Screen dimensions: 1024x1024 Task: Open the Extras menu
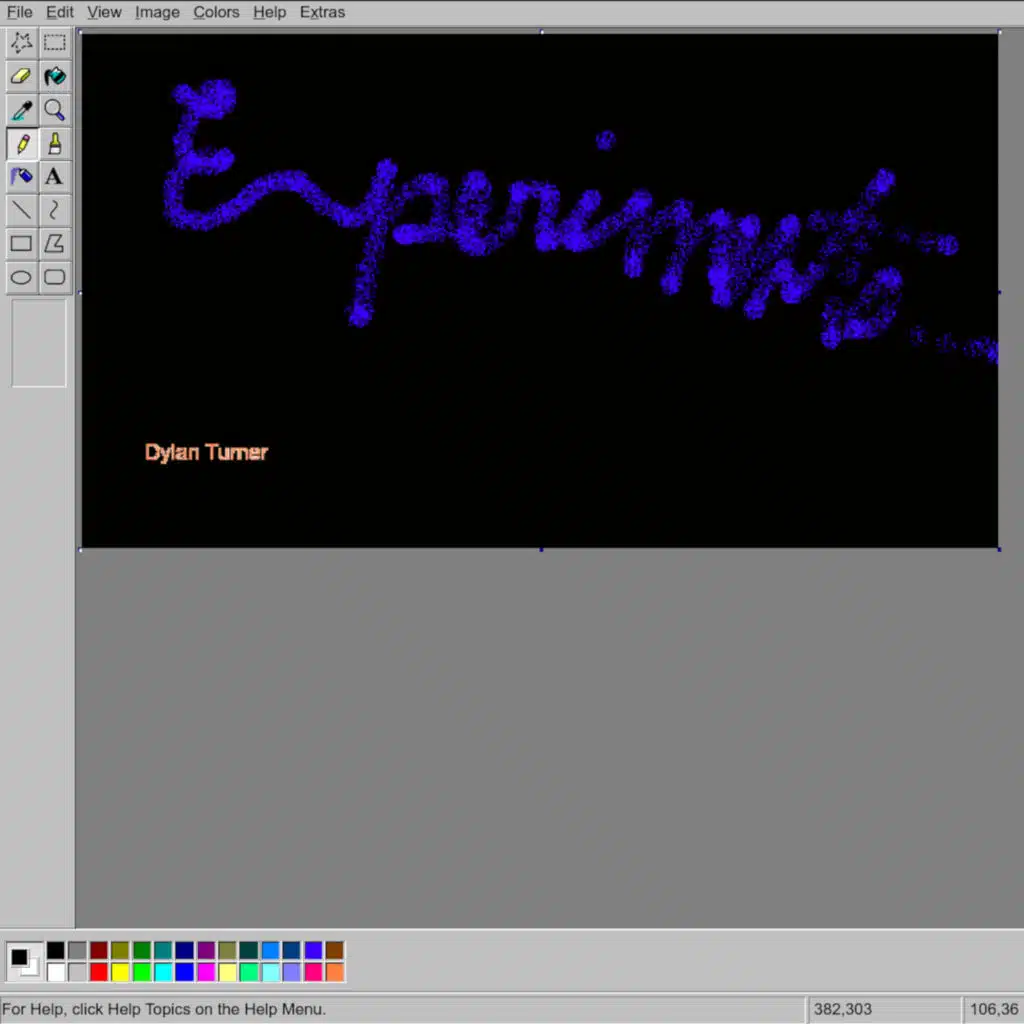pyautogui.click(x=322, y=12)
